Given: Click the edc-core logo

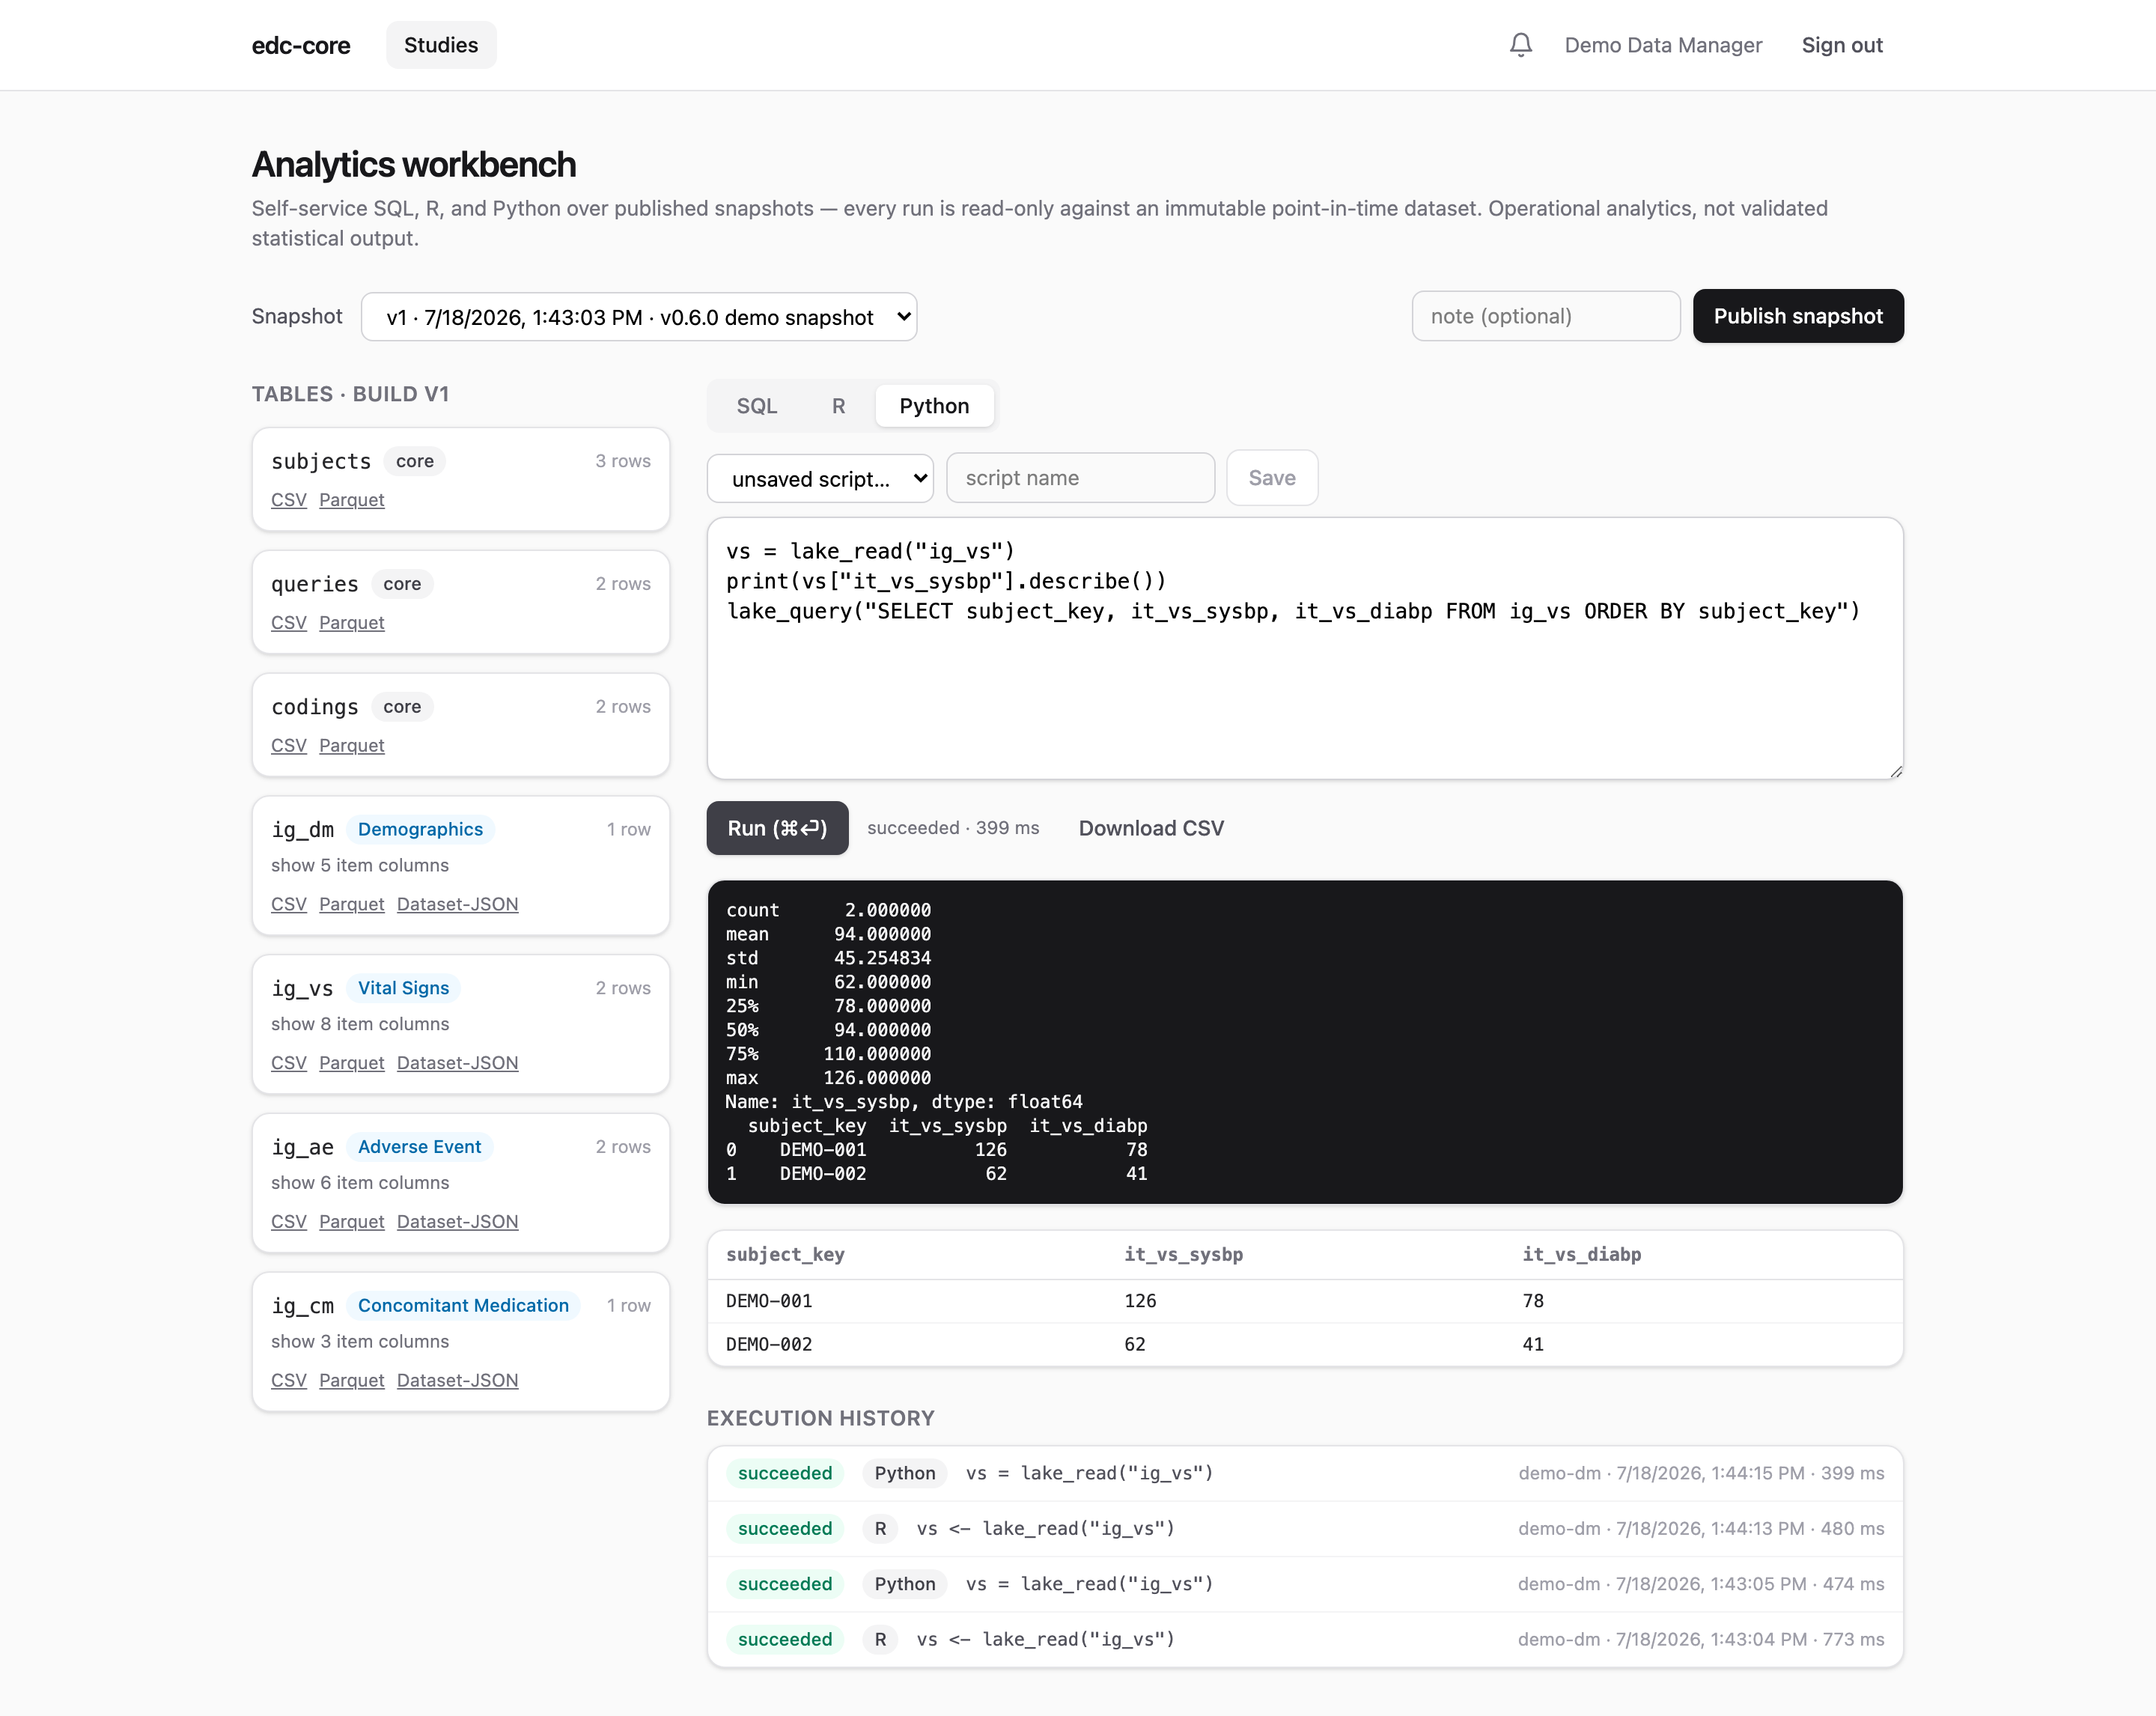Looking at the screenshot, I should [x=301, y=45].
